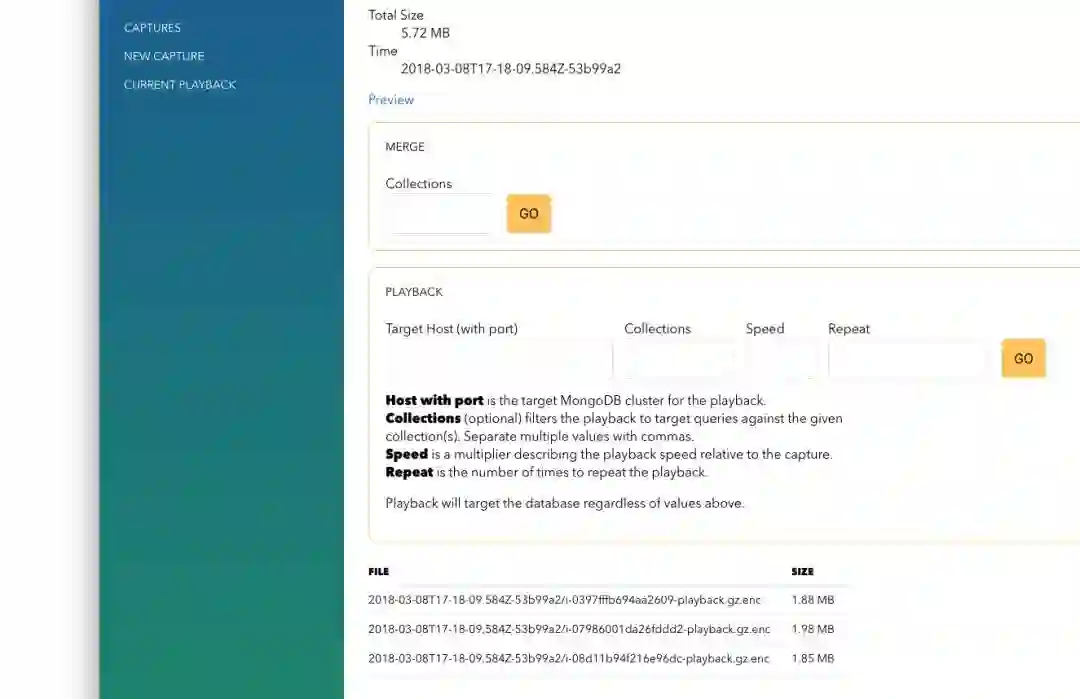
Task: Click the 1.88 MB size cell
Action: [813, 600]
